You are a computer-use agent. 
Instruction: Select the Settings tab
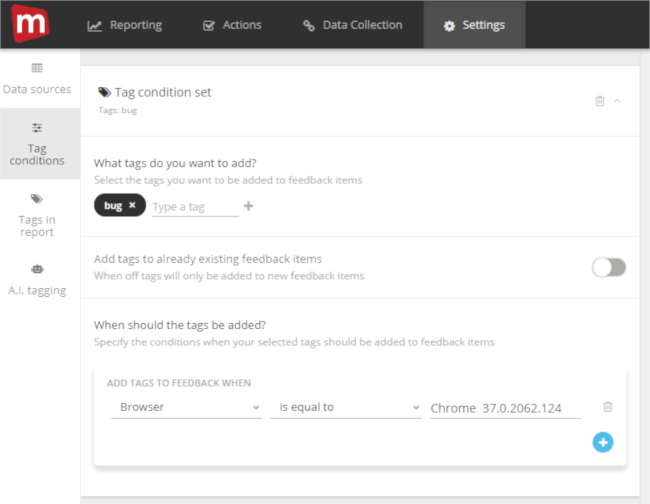tap(474, 25)
